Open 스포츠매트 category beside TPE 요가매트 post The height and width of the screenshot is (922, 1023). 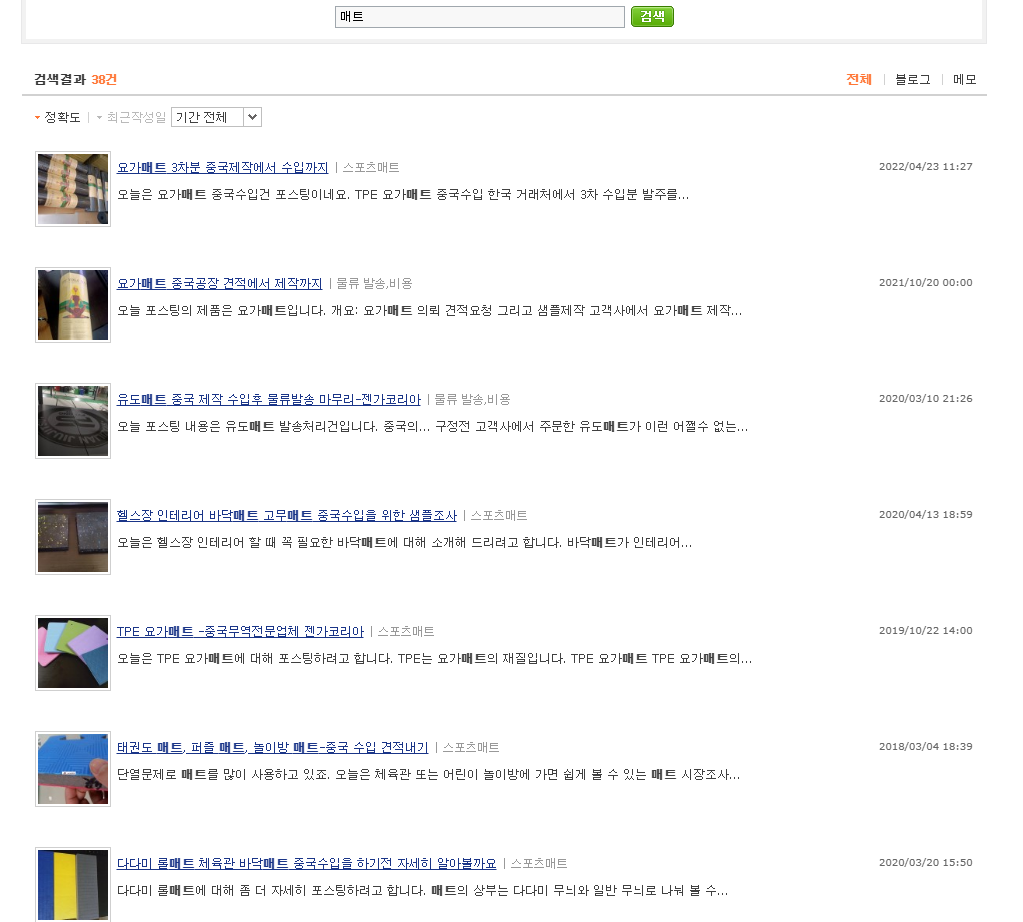pyautogui.click(x=406, y=631)
